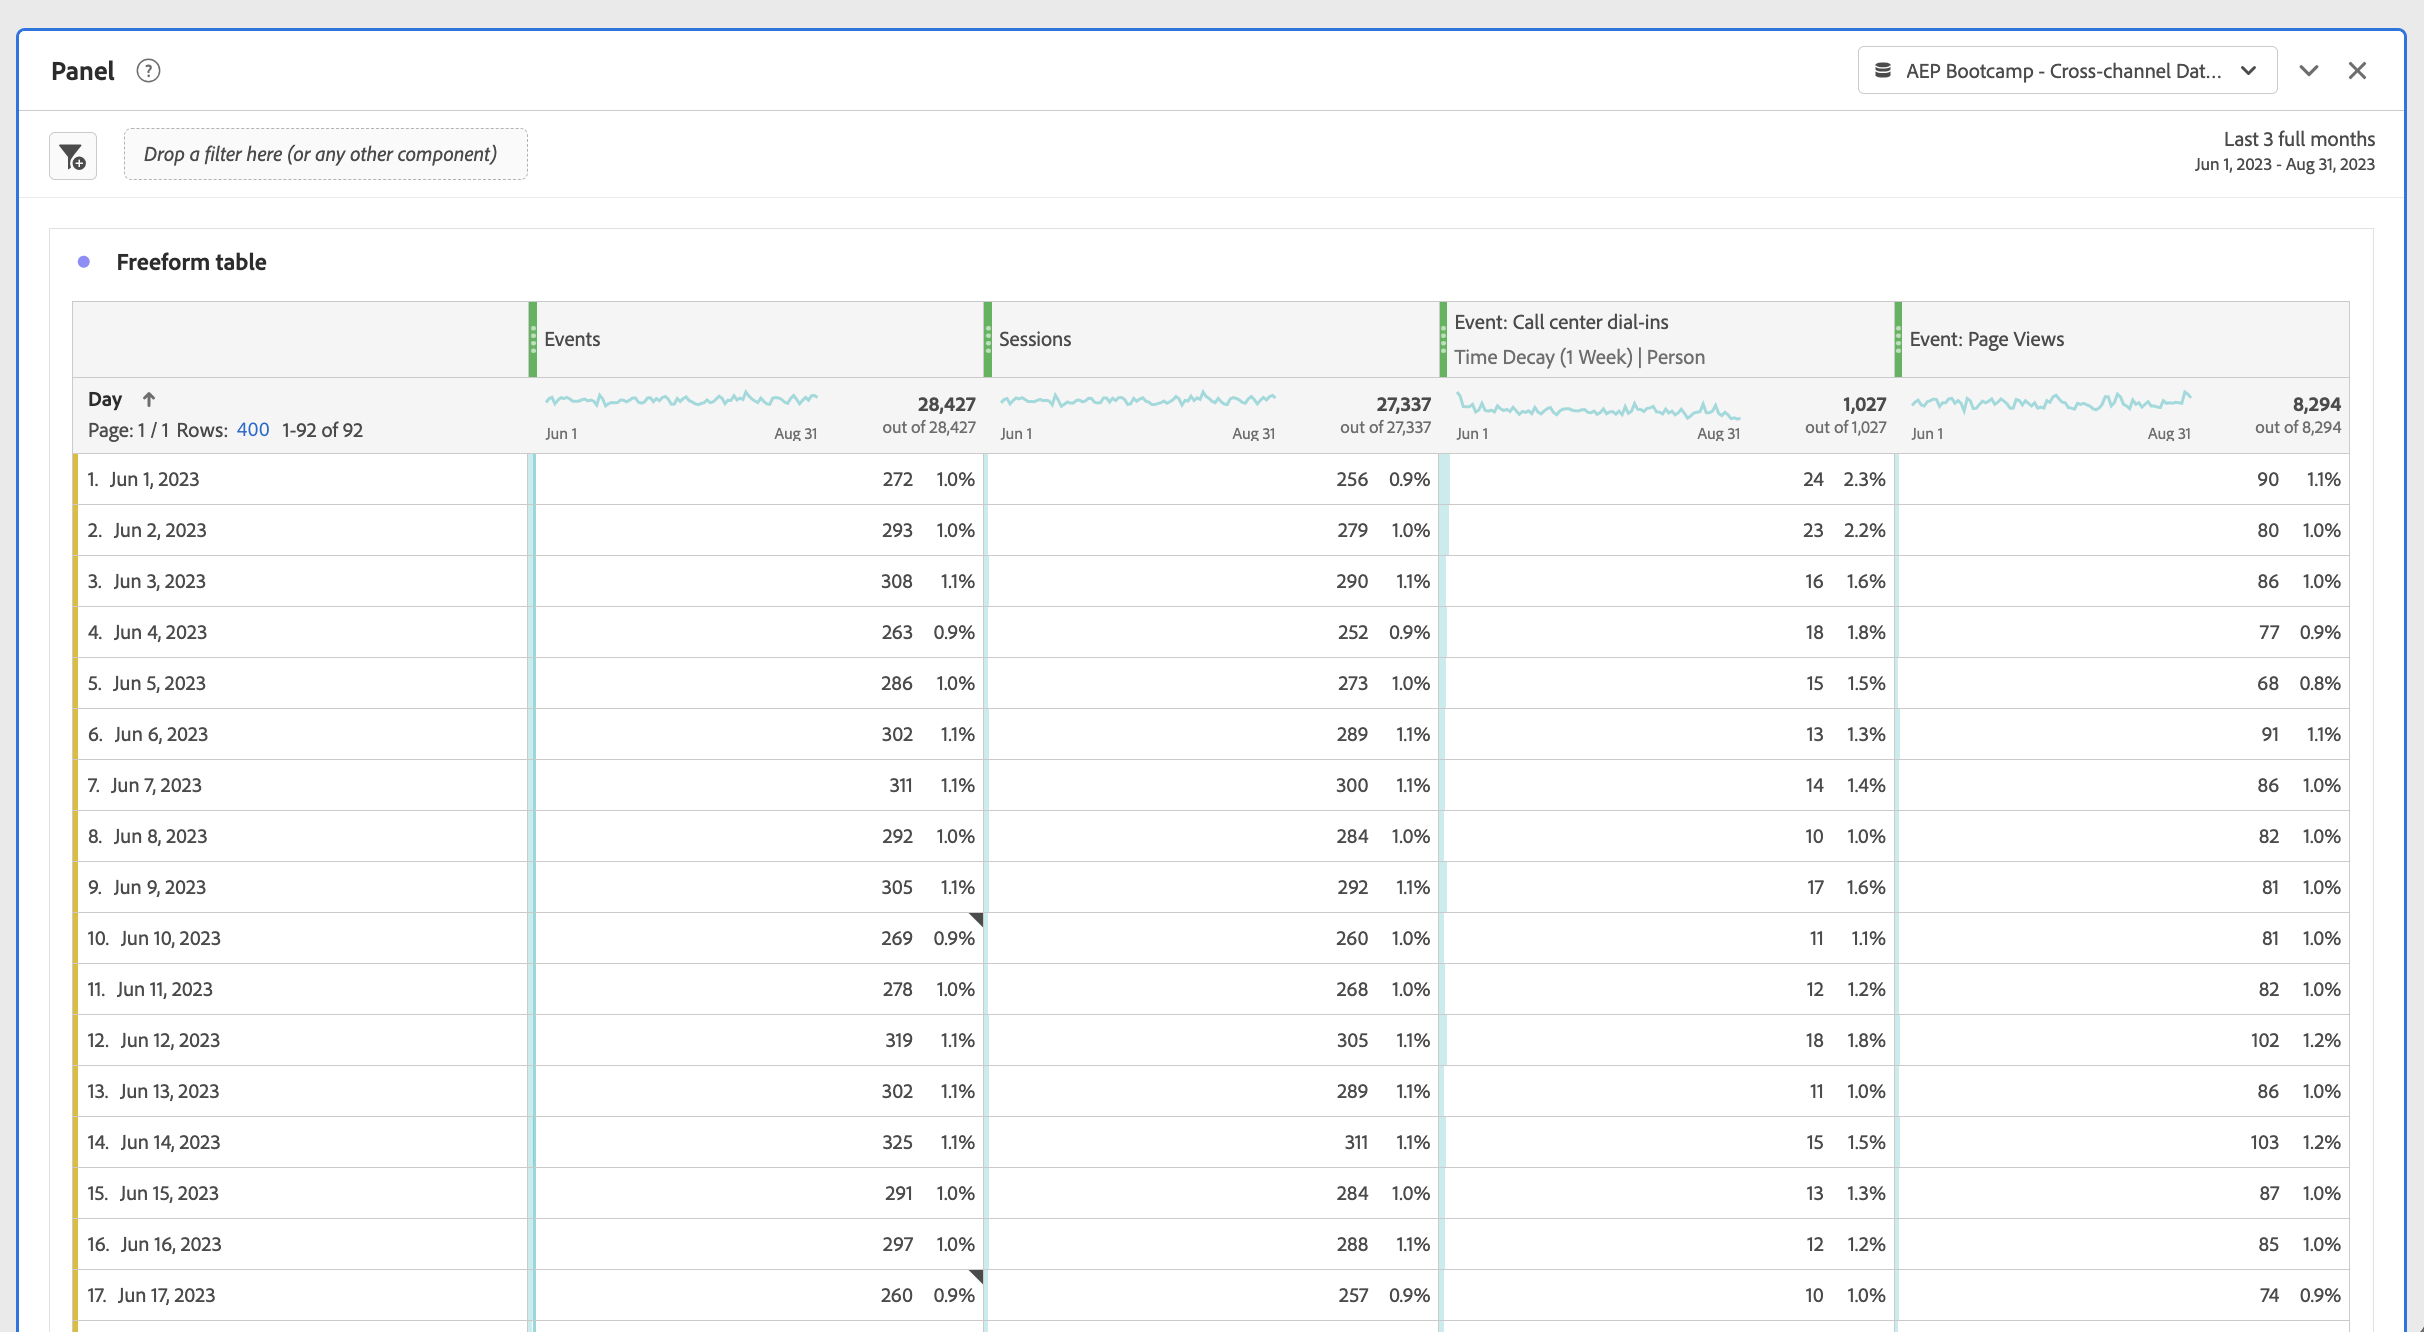Click the purple Freeform table dot
The height and width of the screenshot is (1332, 2424).
tap(84, 262)
